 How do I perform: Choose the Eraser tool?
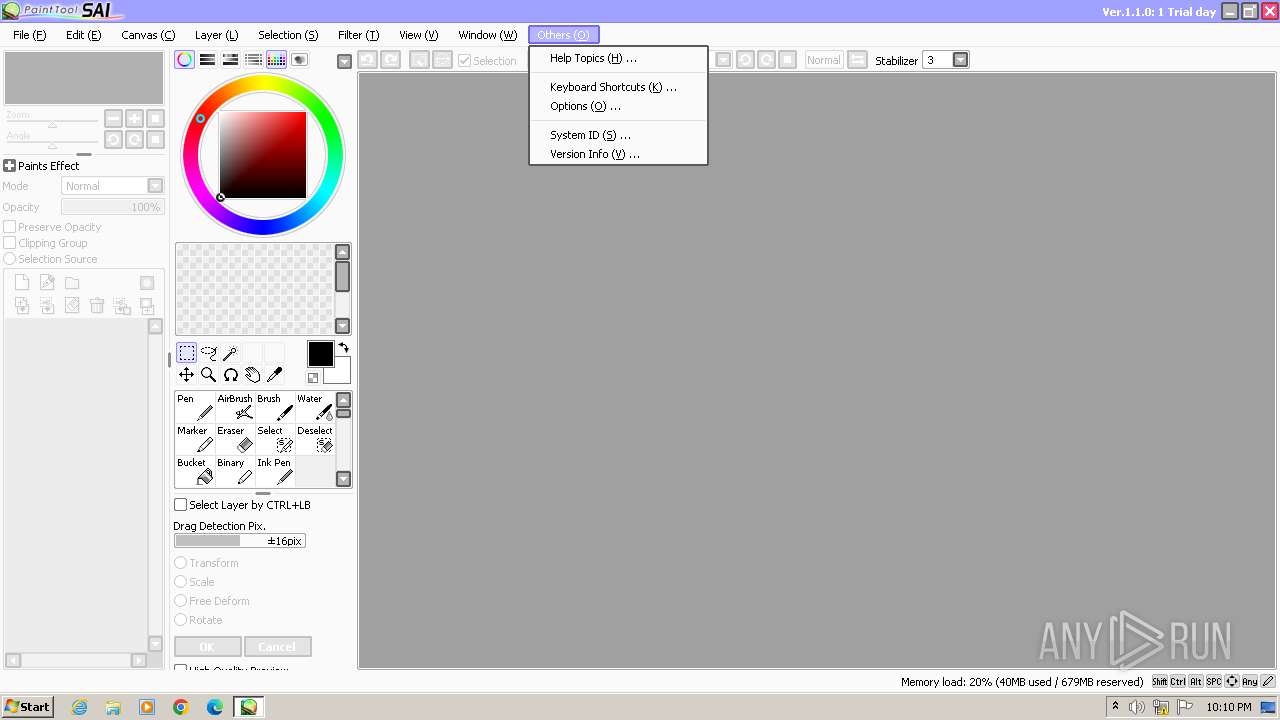coord(235,439)
